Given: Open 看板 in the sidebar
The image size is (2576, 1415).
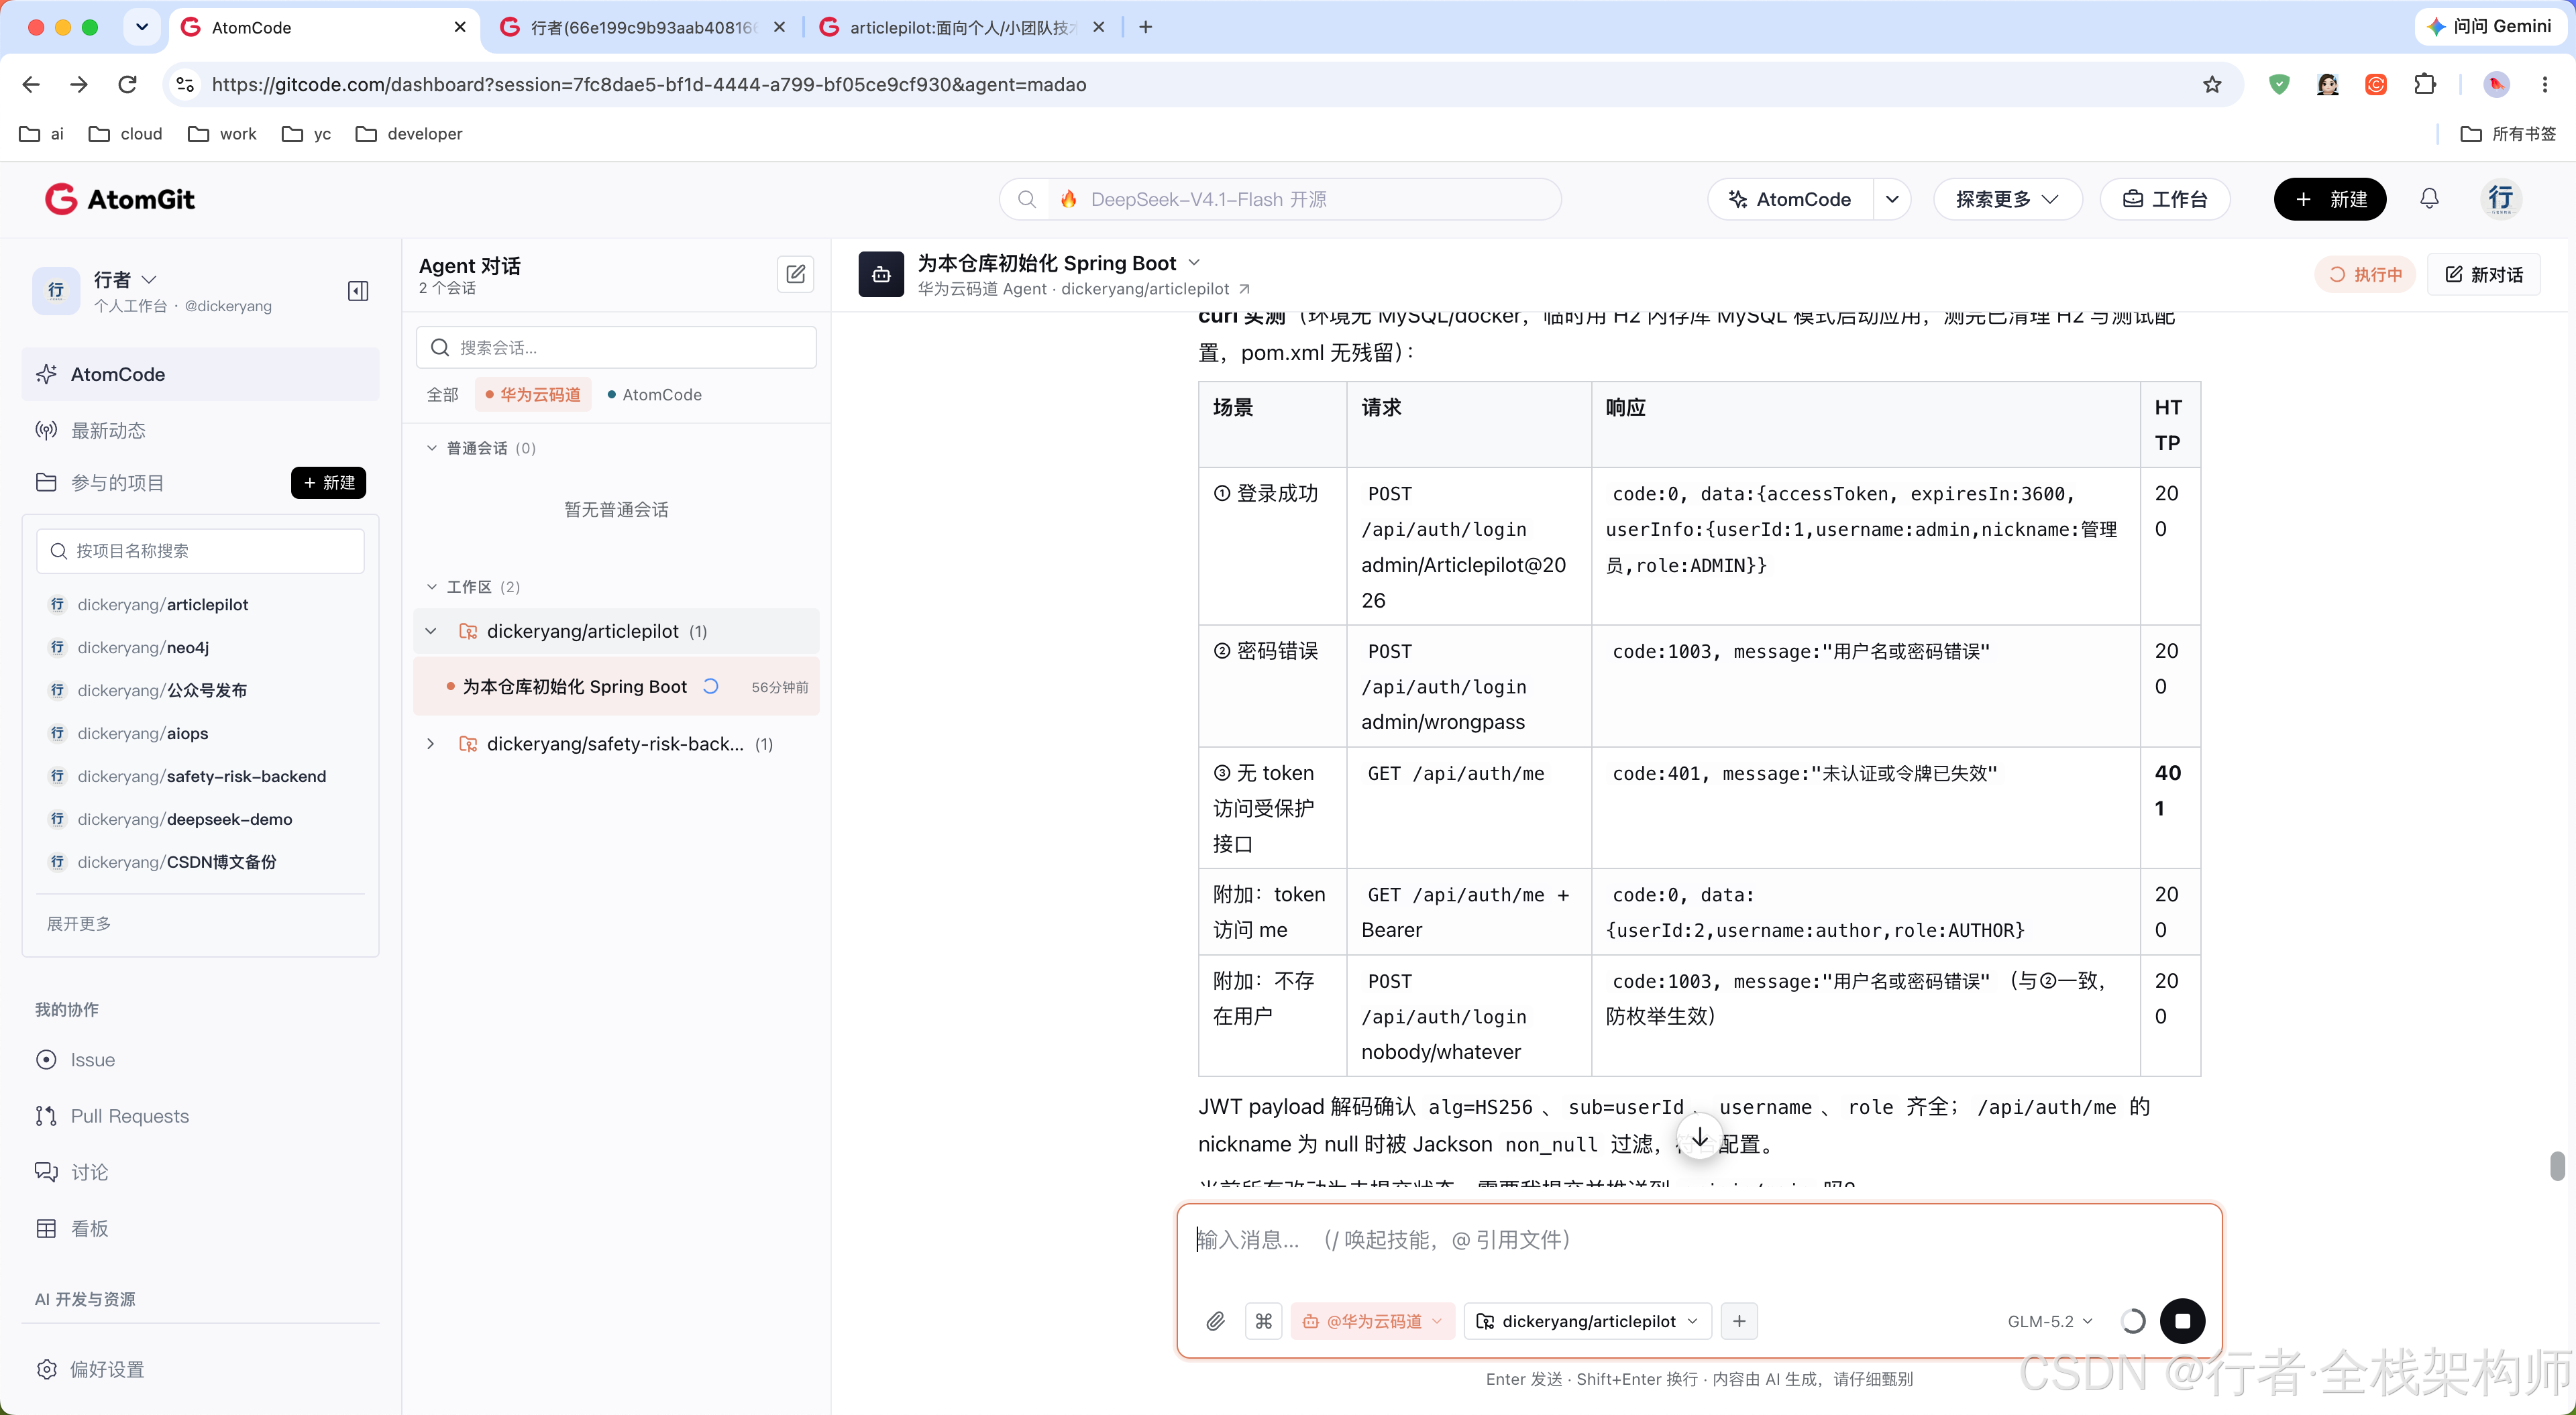Looking at the screenshot, I should point(89,1228).
